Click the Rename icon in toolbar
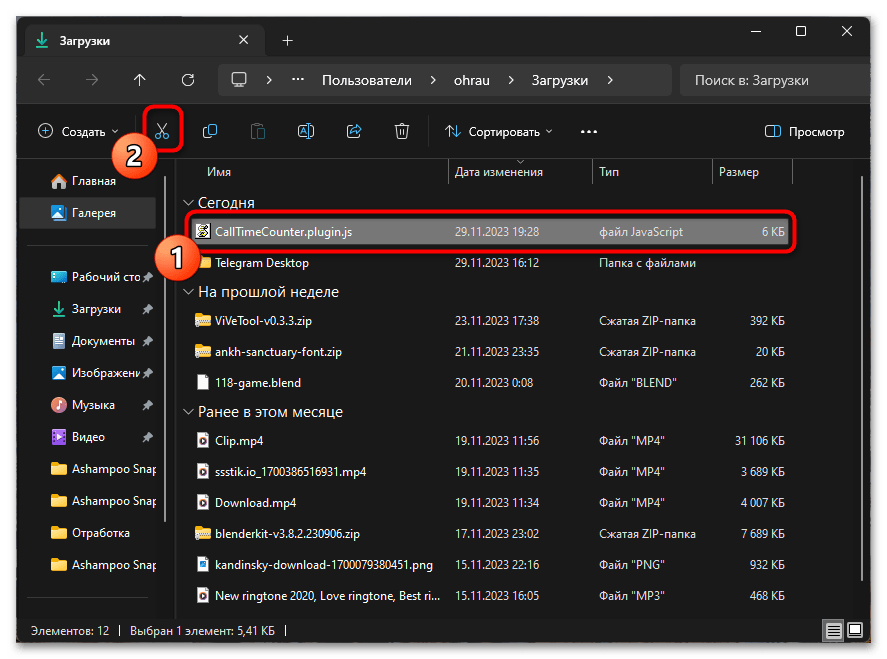Screen dimensions: 887x659 tap(306, 131)
